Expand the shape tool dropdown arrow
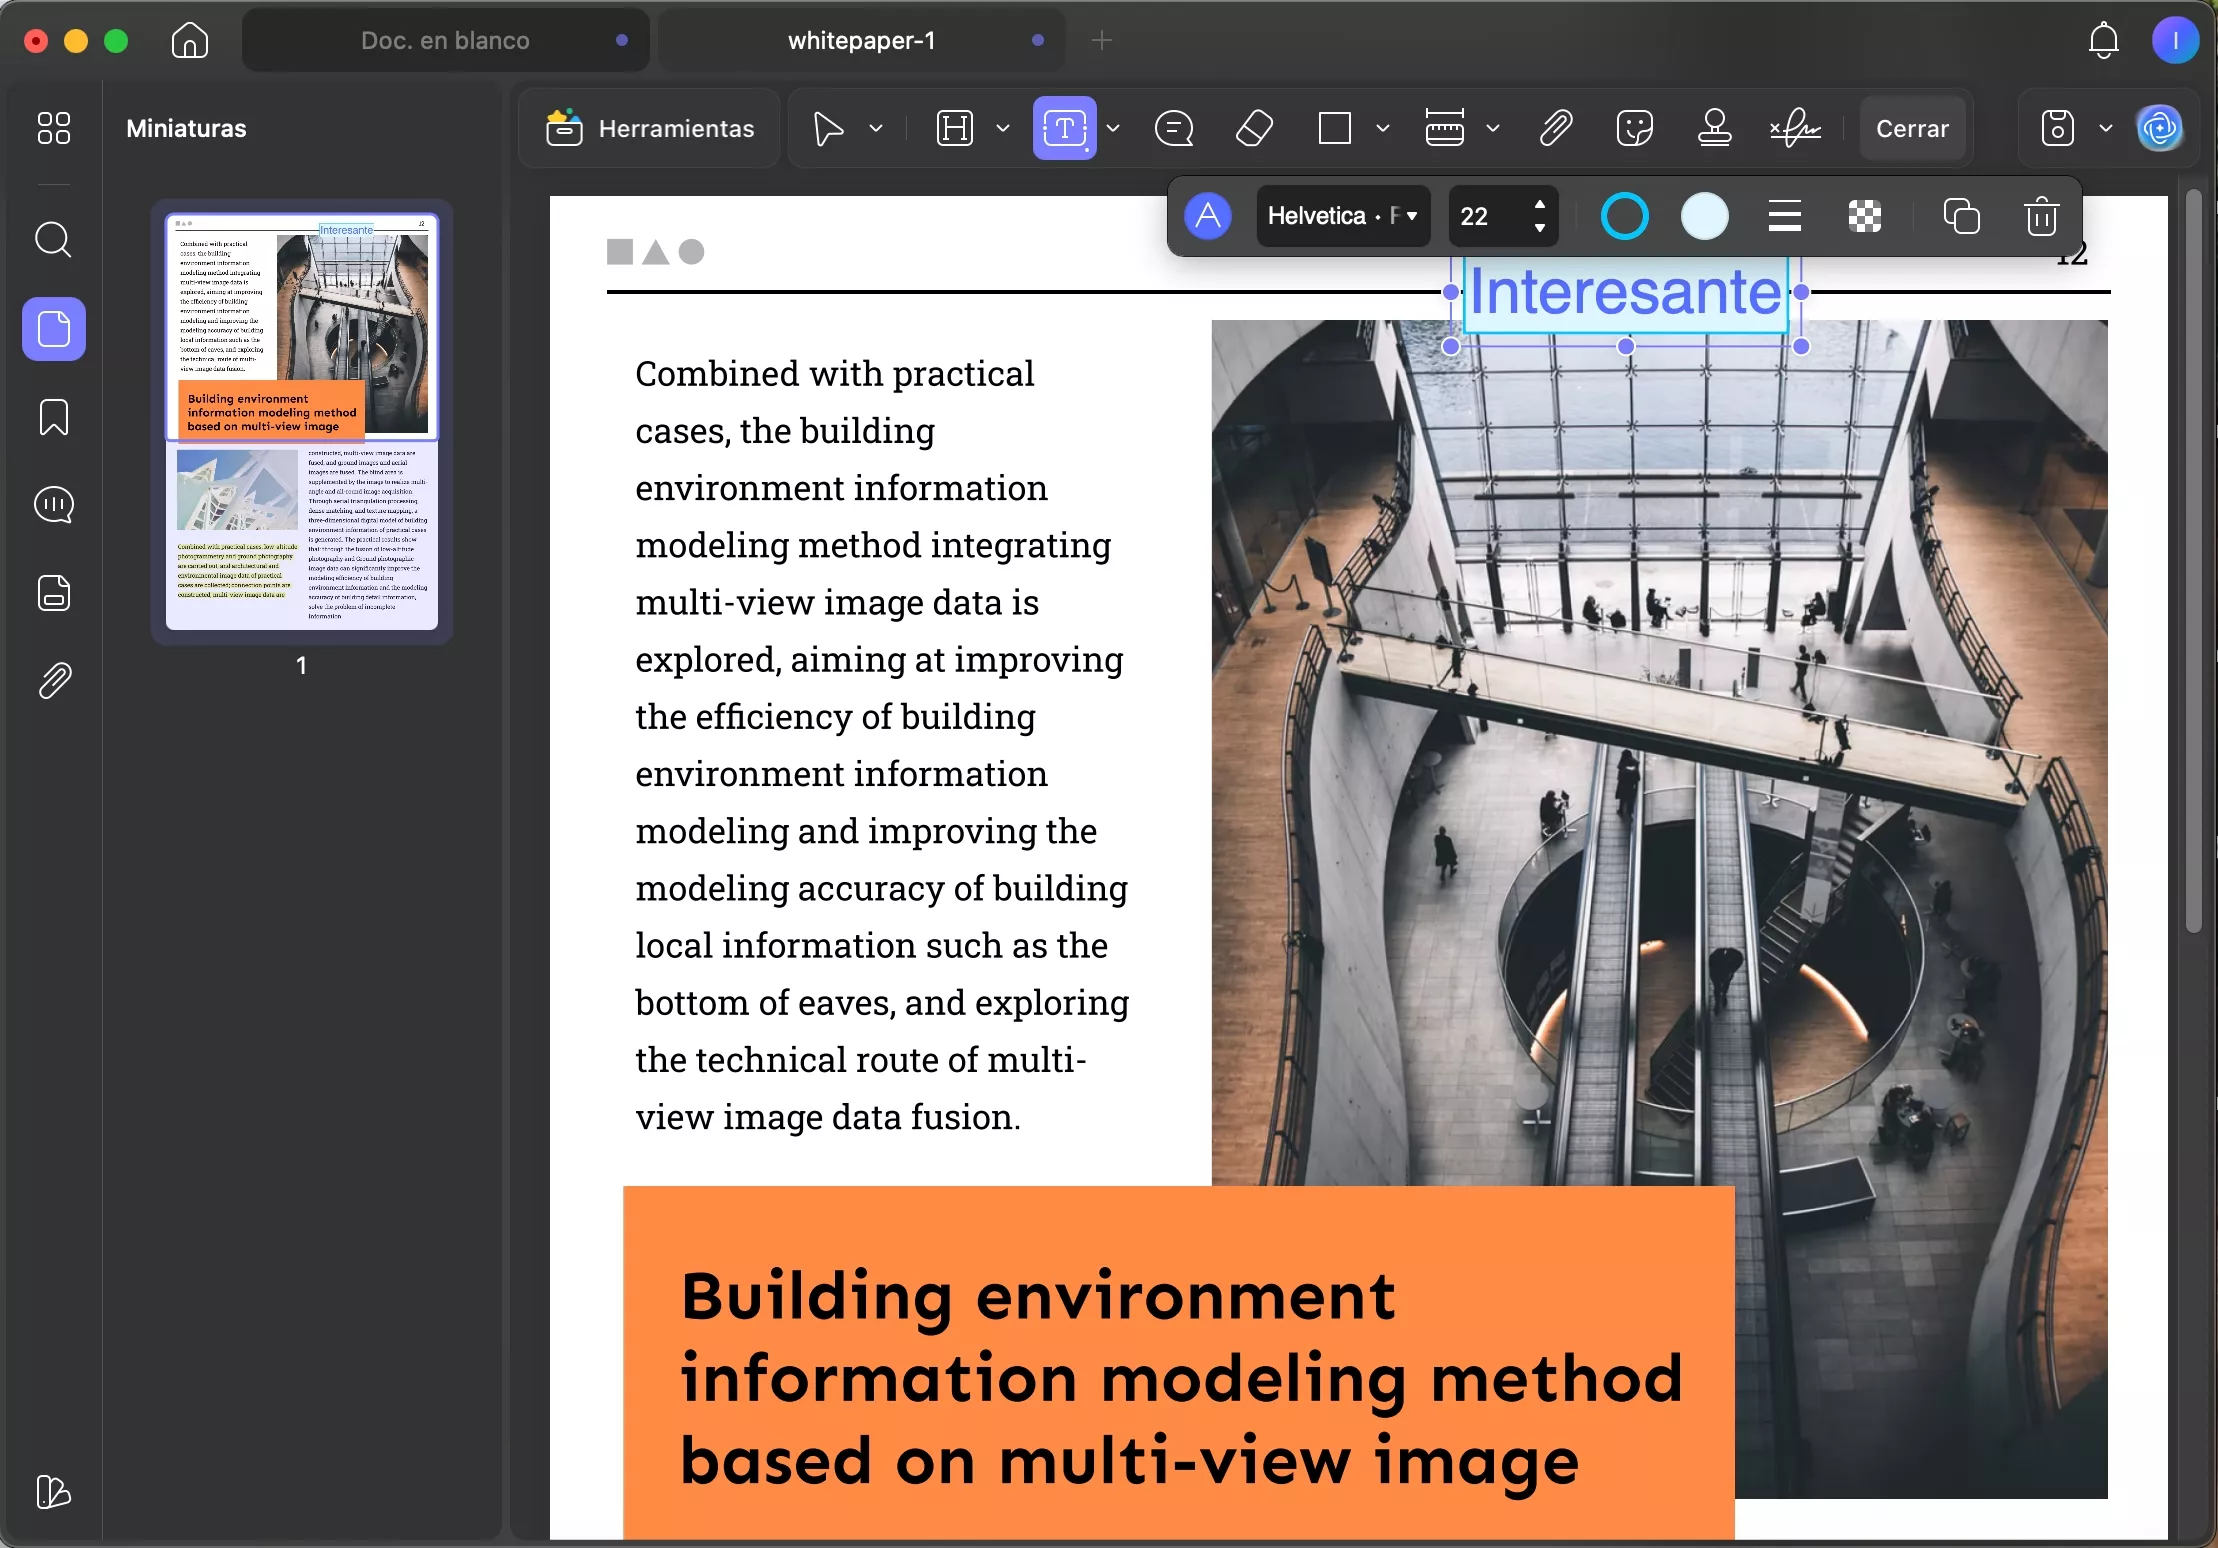The width and height of the screenshot is (2218, 1548). (x=1383, y=129)
